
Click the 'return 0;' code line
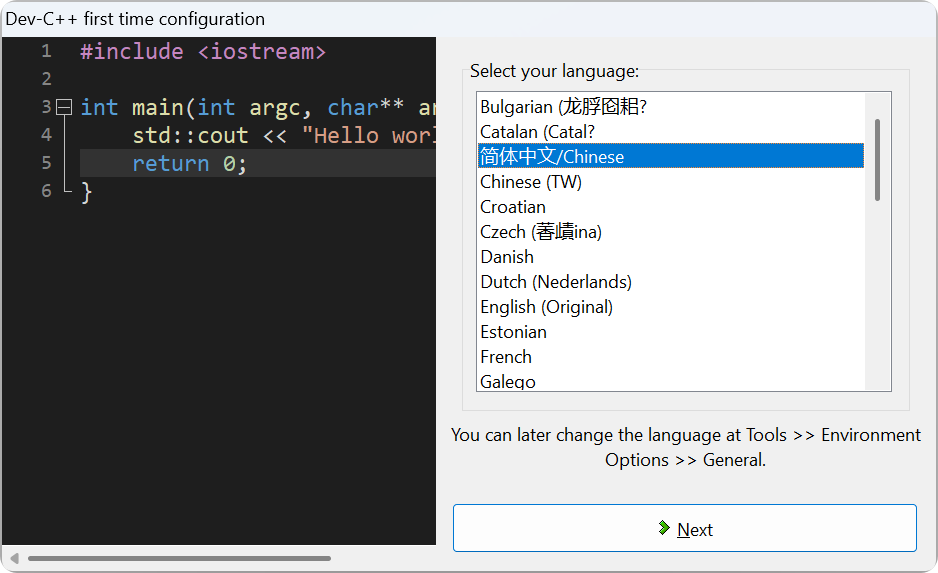(x=189, y=163)
